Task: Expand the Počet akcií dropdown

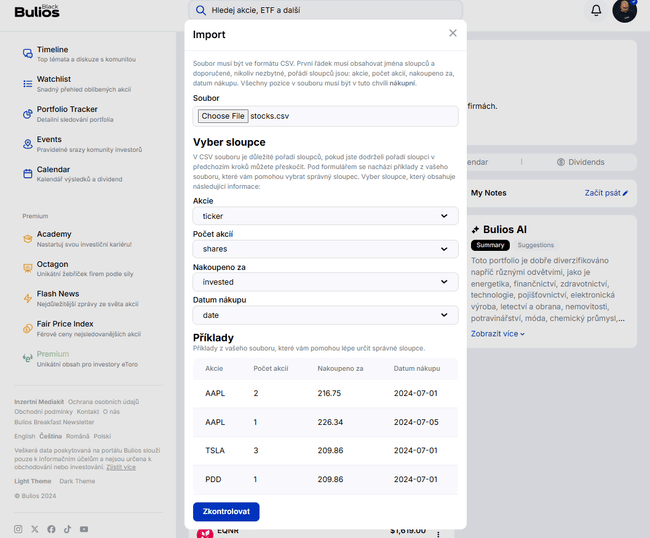Action: point(325,249)
